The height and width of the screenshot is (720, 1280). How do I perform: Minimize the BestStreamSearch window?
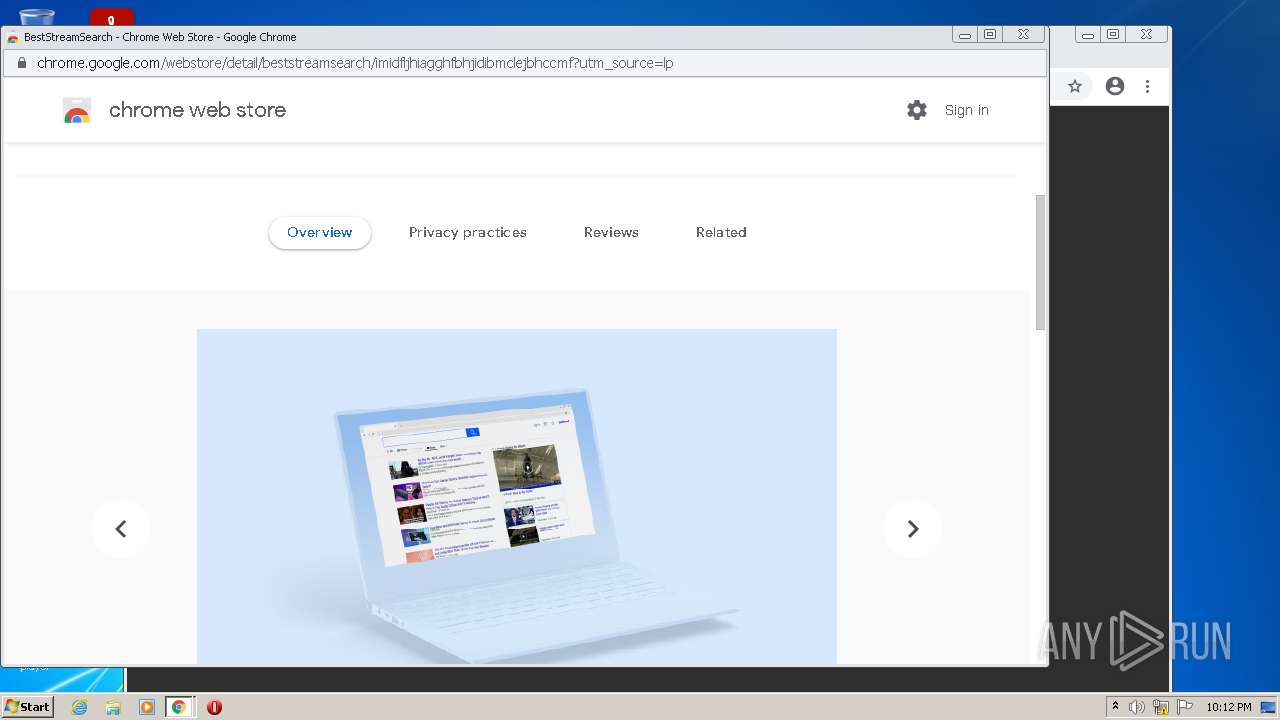coord(965,34)
